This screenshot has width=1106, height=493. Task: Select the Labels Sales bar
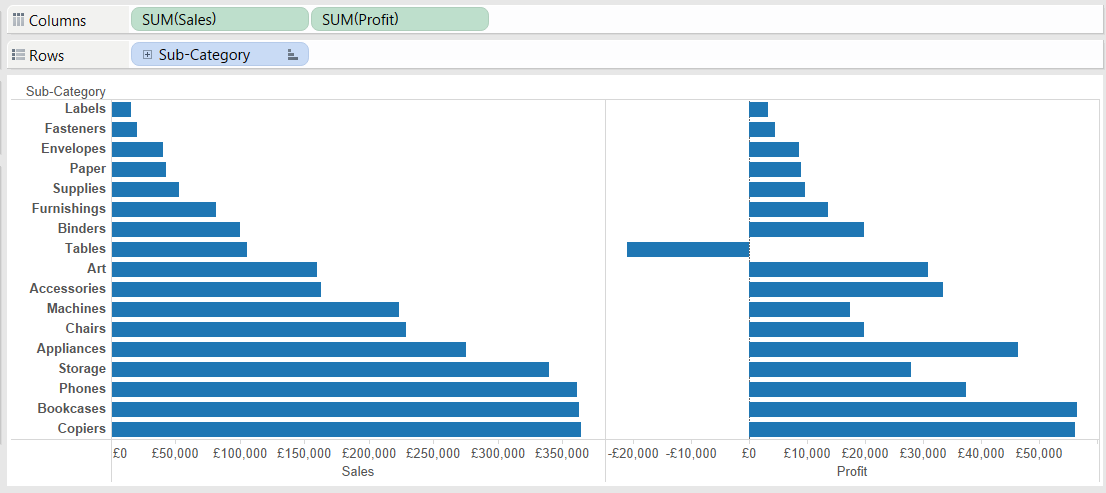tap(121, 109)
